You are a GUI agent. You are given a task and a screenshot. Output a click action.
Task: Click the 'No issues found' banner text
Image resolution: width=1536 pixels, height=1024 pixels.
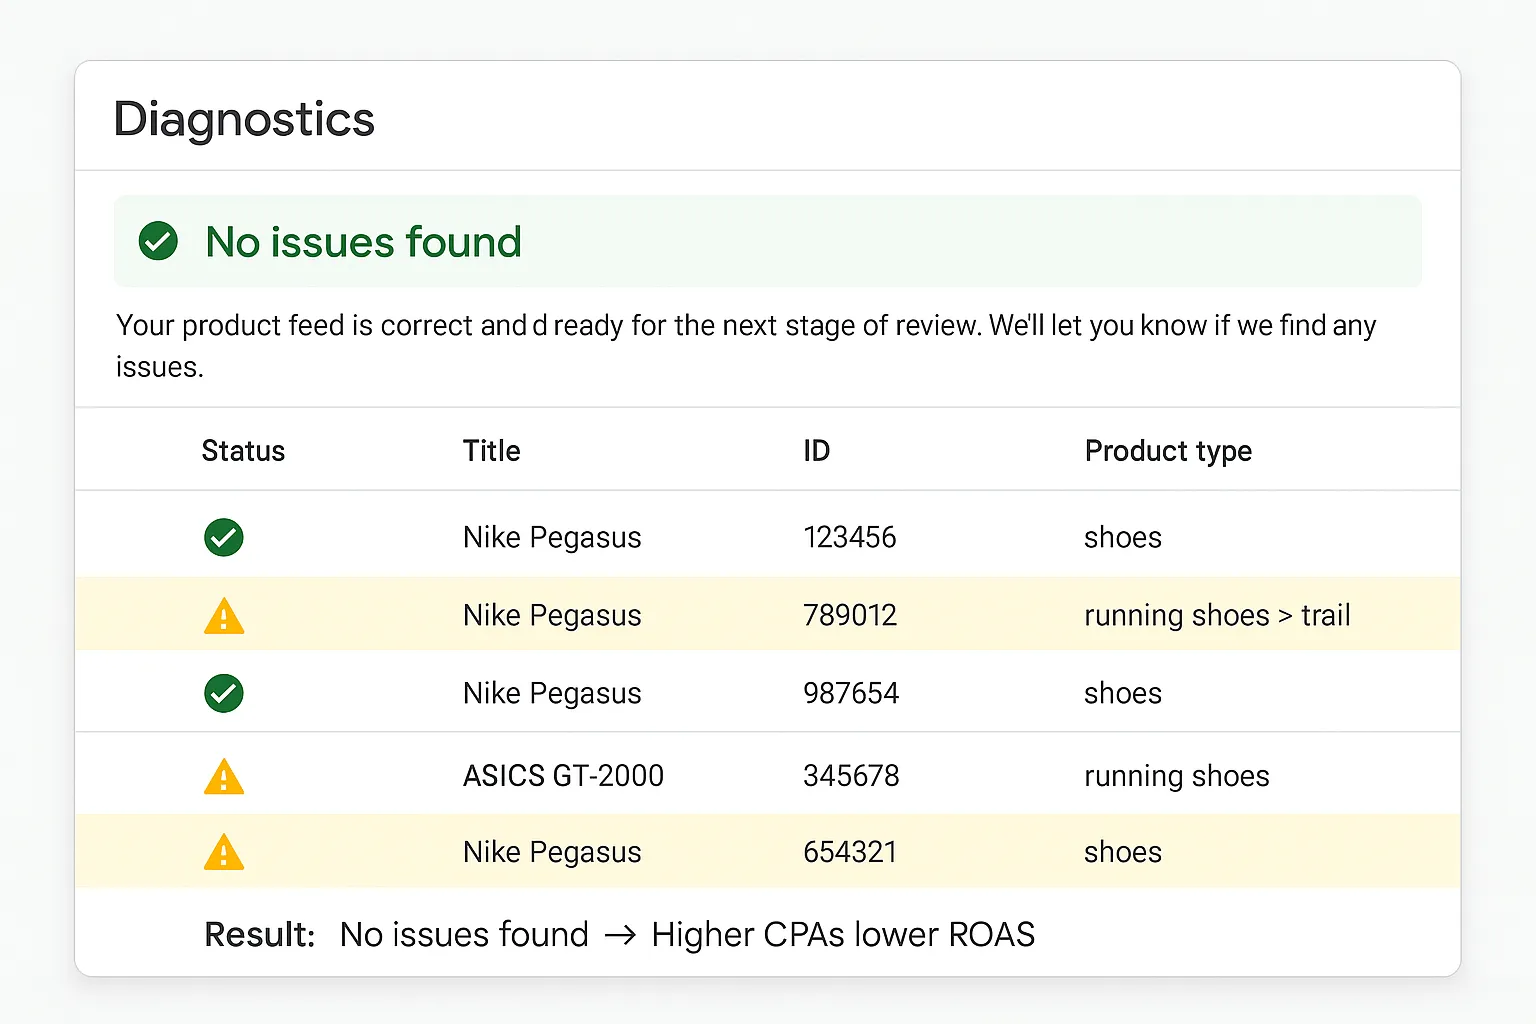[363, 242]
